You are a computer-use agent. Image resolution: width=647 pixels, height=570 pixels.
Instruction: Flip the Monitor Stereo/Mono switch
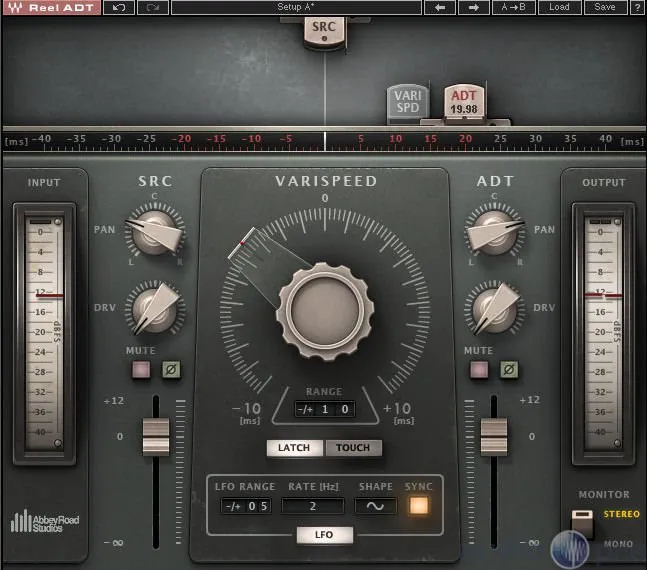(582, 523)
